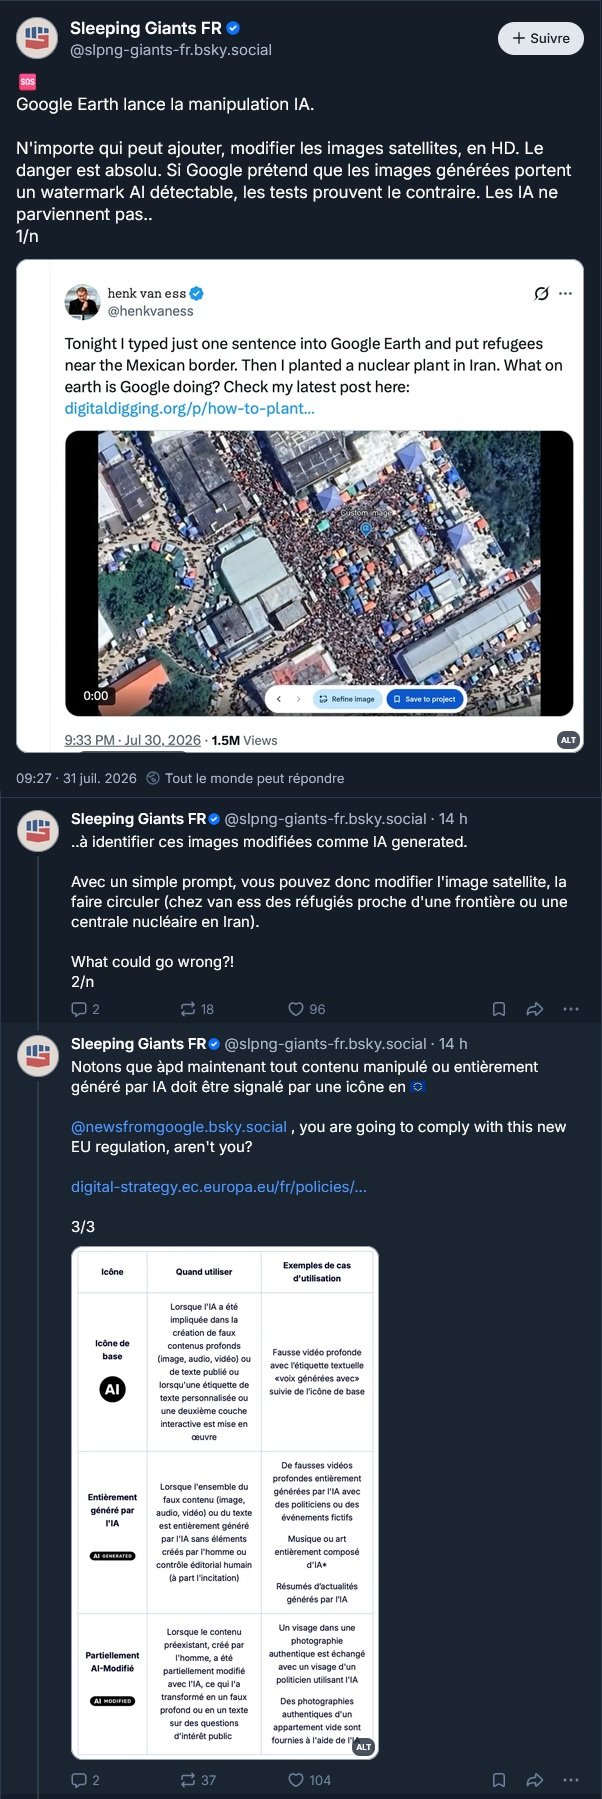The image size is (602, 1799).
Task: Open @newsfromgoogle.bsky.social mention
Action: click(179, 1126)
